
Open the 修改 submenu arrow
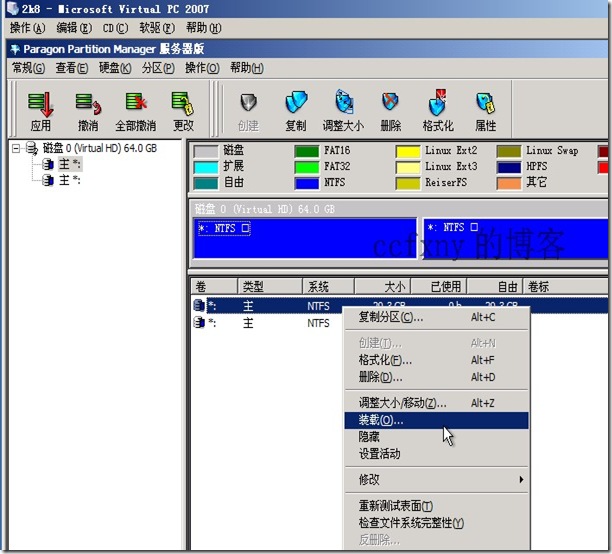521,479
